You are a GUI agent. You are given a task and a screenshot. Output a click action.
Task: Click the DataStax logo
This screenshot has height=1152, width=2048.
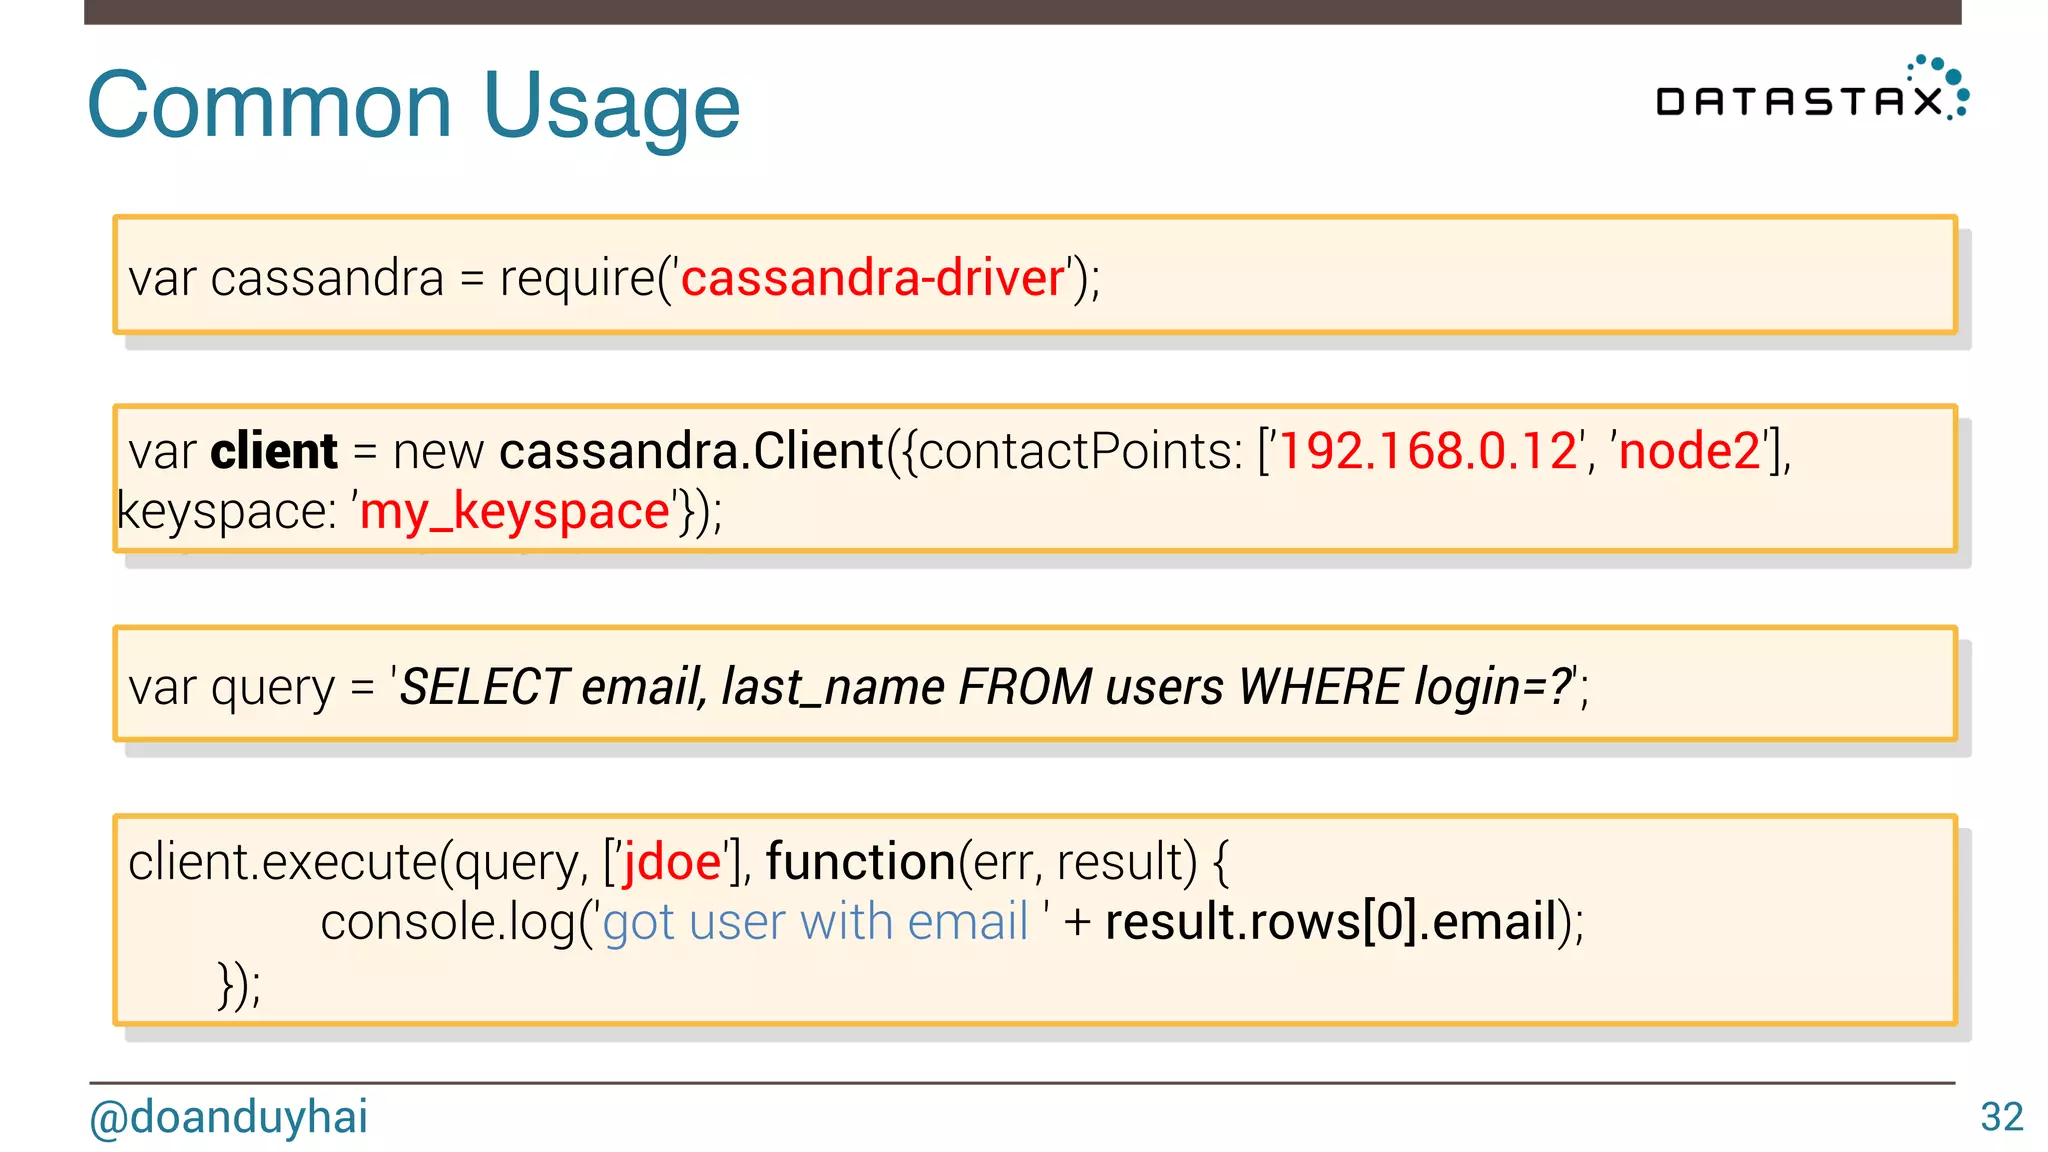[x=1811, y=92]
